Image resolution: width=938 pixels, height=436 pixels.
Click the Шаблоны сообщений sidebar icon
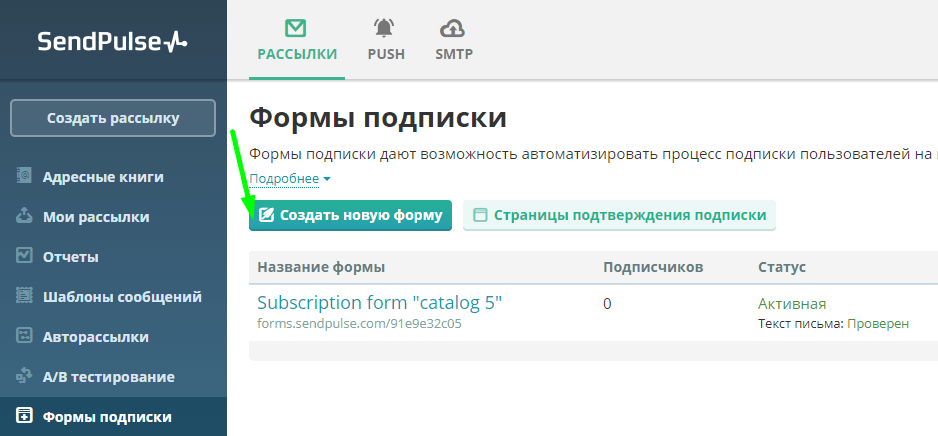[x=25, y=296]
